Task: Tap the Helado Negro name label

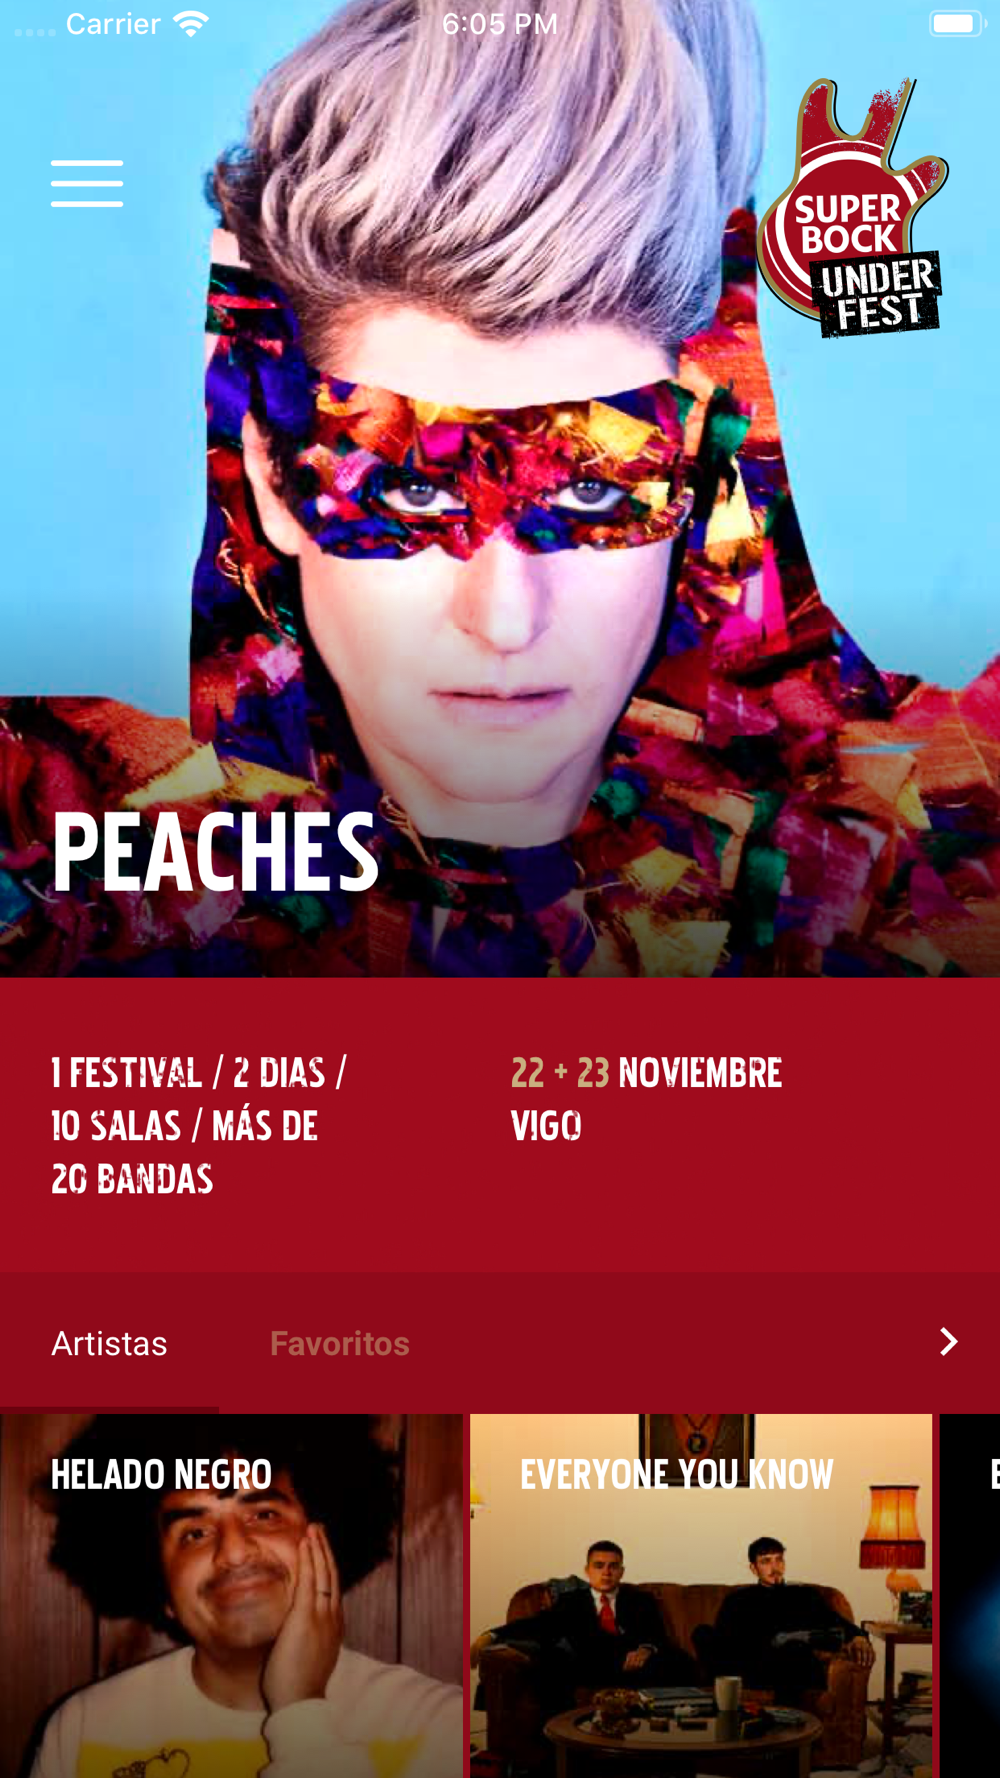Action: tap(161, 1474)
